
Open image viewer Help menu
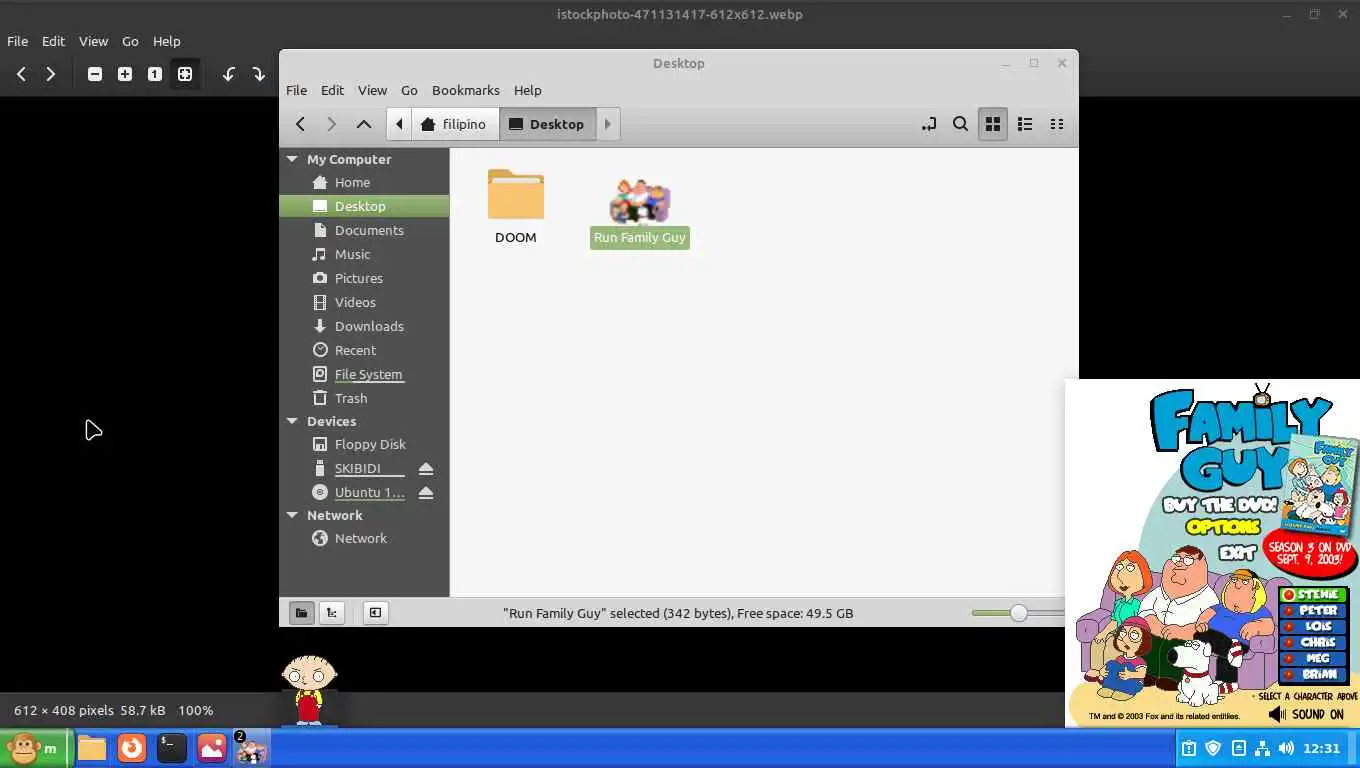point(166,41)
